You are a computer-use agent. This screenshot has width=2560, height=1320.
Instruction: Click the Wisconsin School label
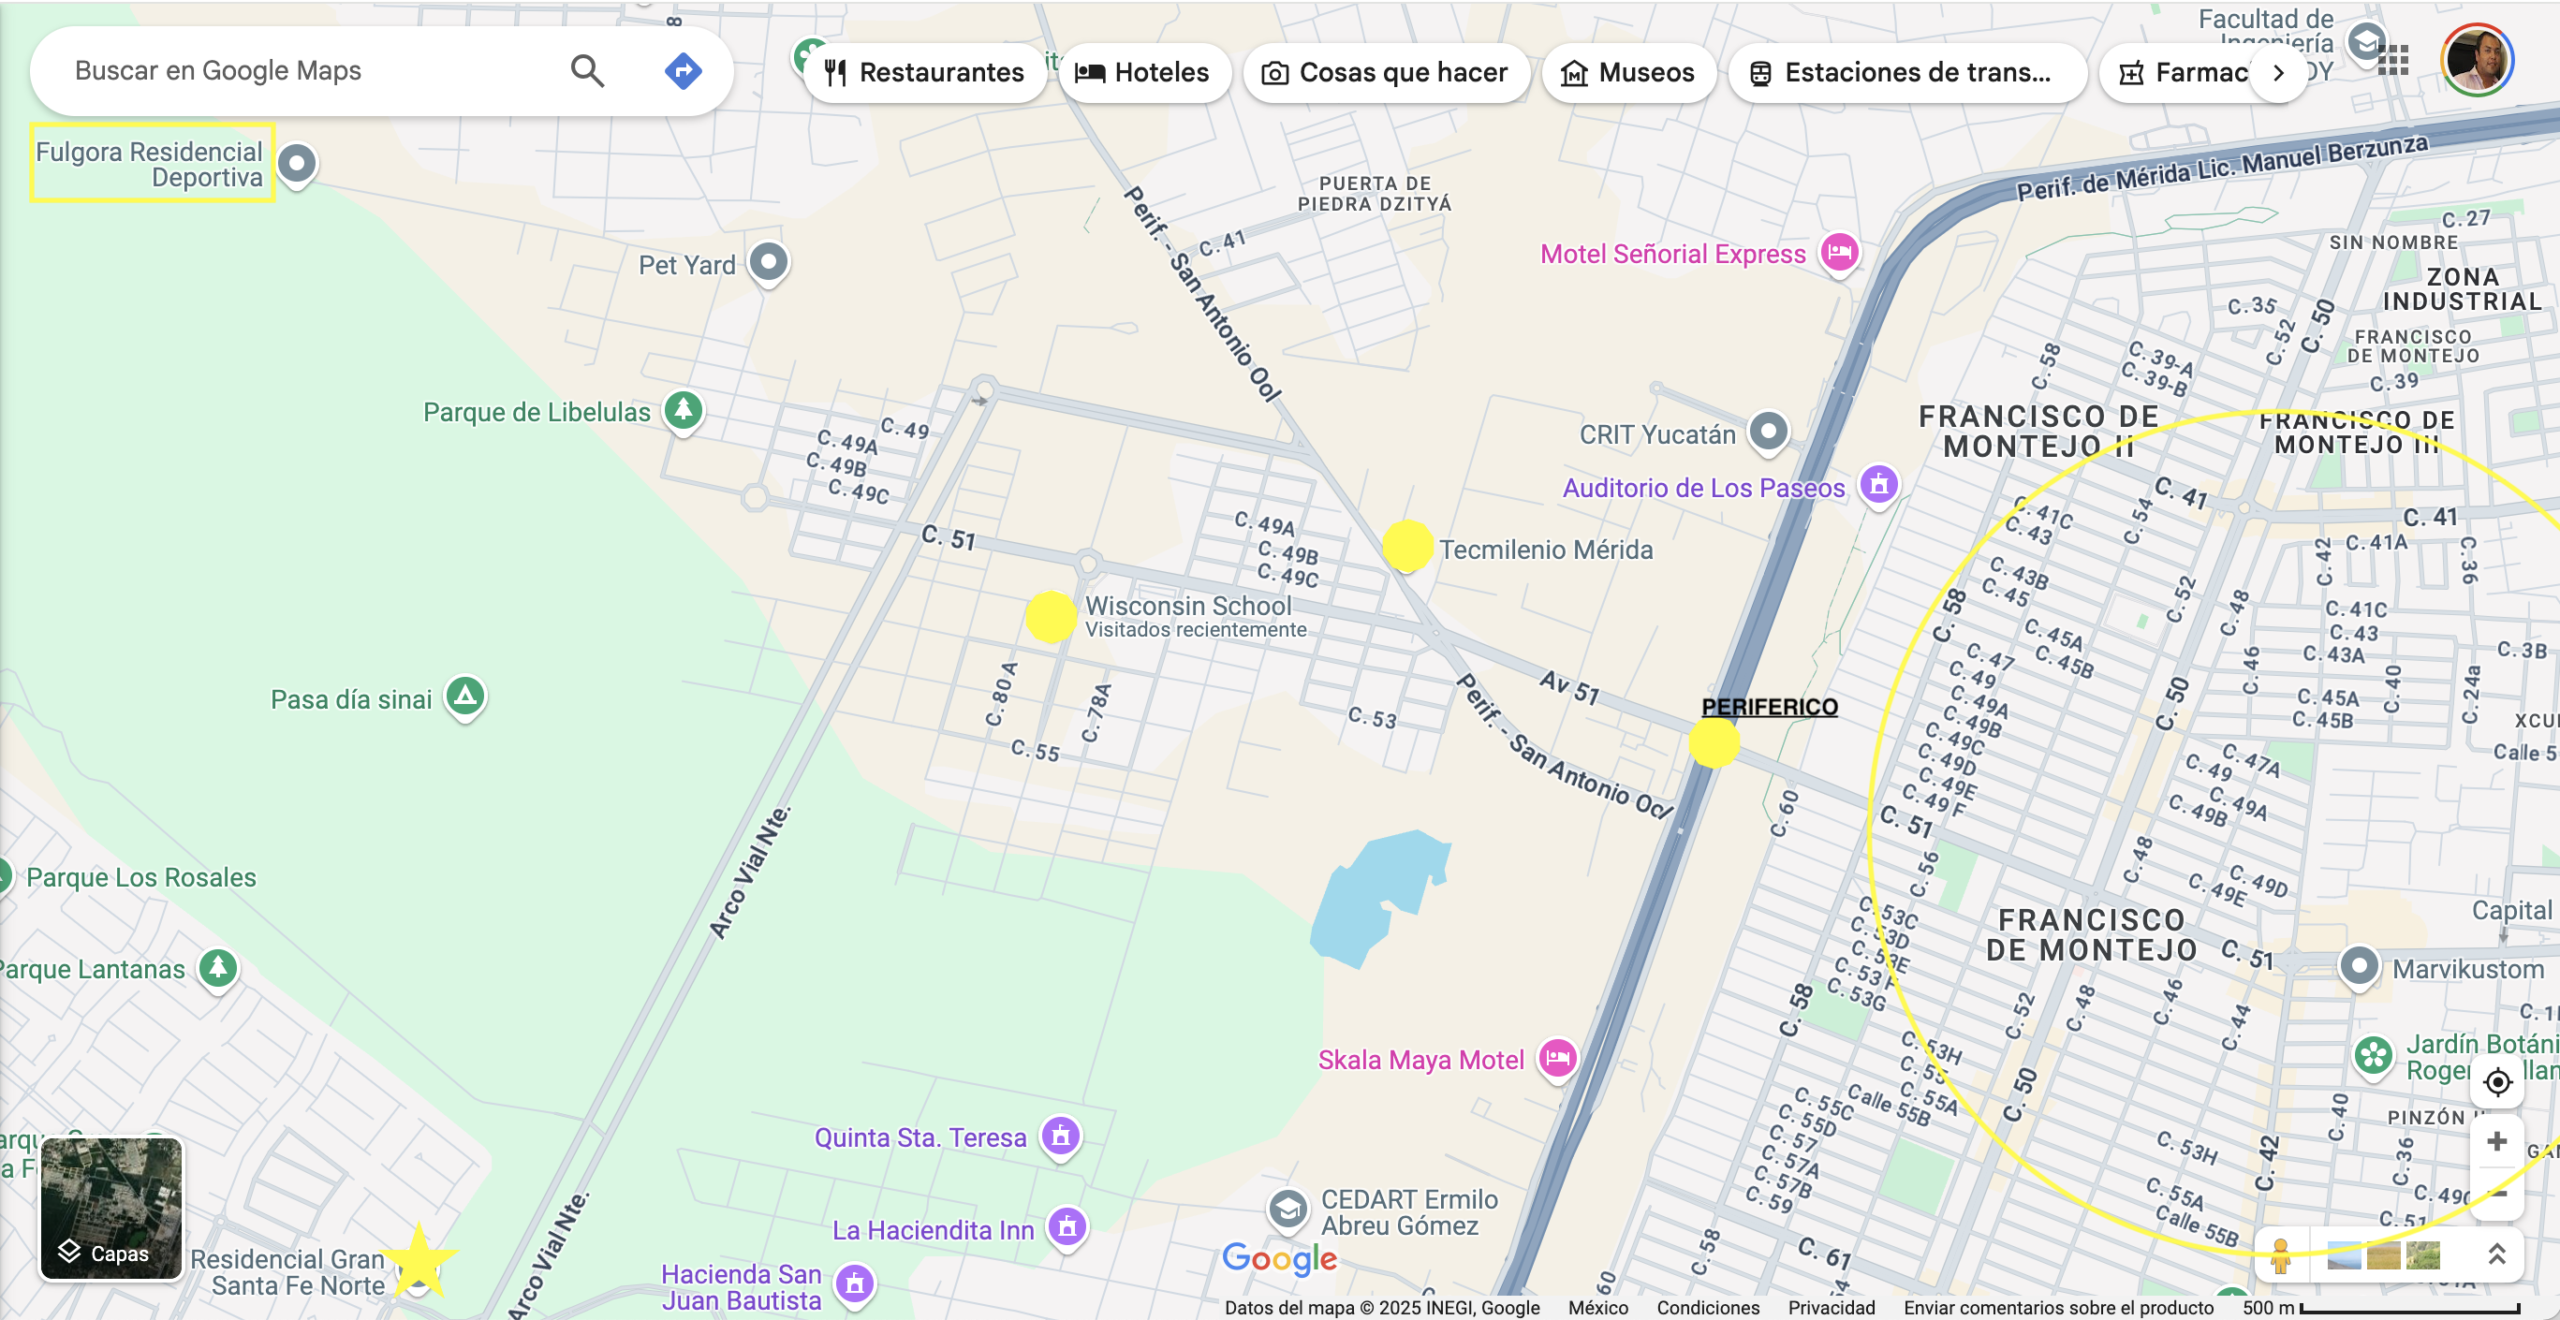pyautogui.click(x=1189, y=605)
